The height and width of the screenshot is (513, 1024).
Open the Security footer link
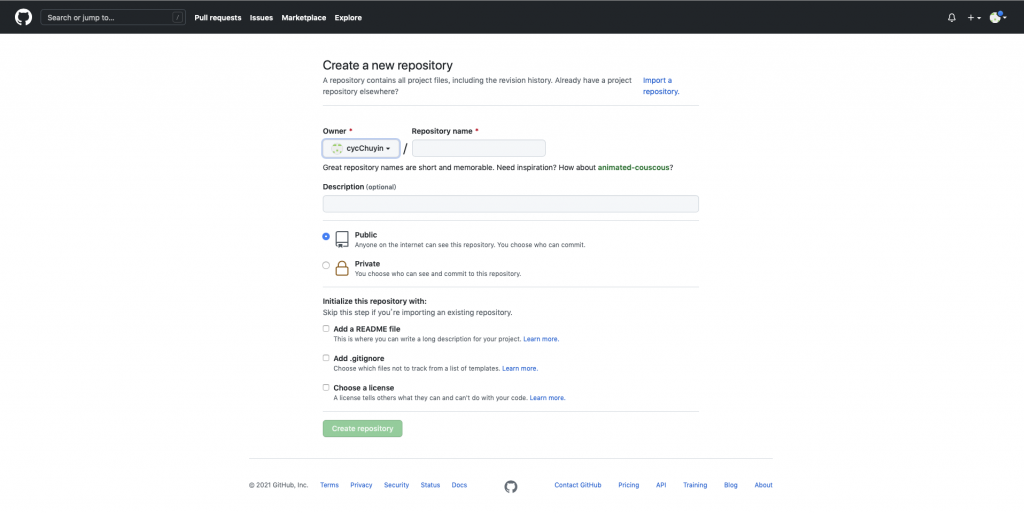click(396, 485)
